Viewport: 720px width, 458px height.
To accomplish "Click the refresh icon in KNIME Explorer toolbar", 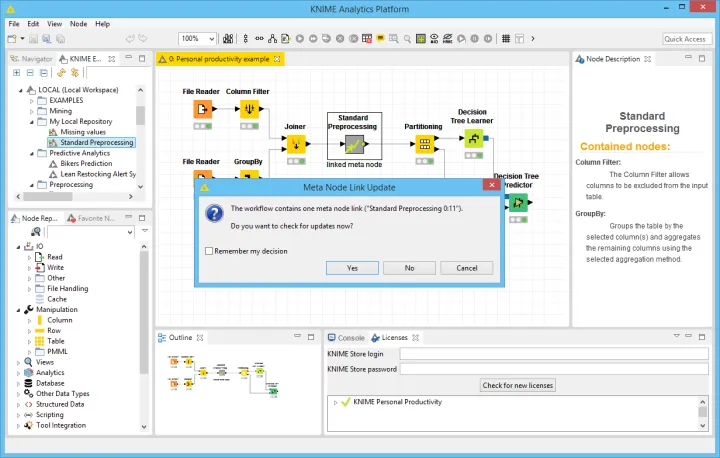I will pos(61,73).
